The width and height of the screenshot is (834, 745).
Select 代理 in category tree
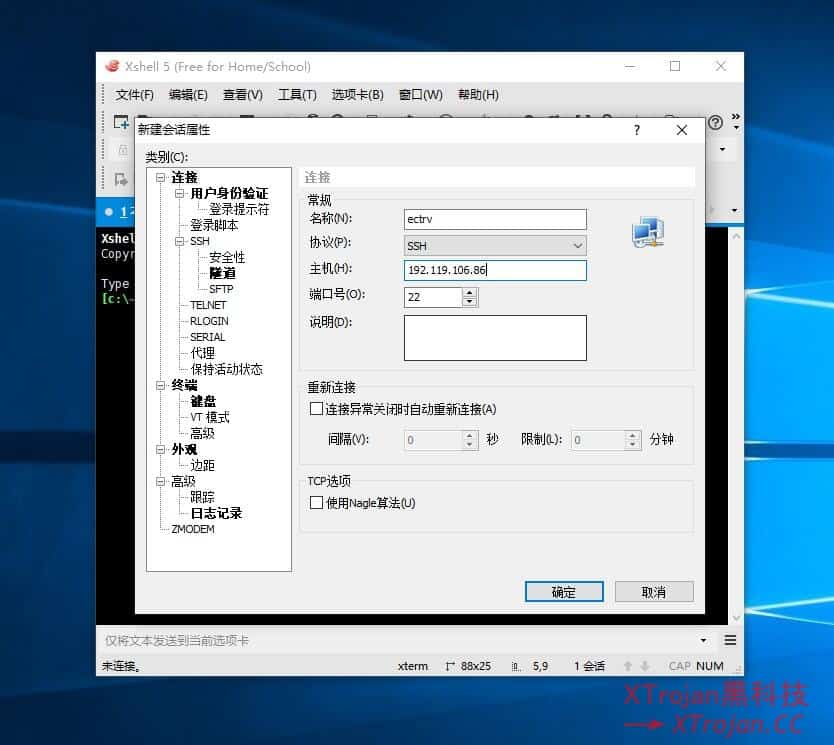click(203, 353)
